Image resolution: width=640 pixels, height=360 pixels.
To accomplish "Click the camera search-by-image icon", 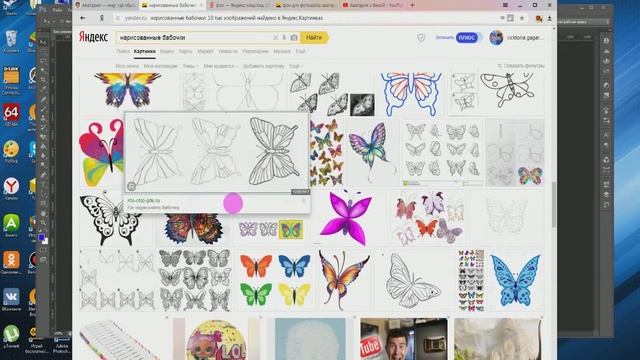I will [x=294, y=38].
